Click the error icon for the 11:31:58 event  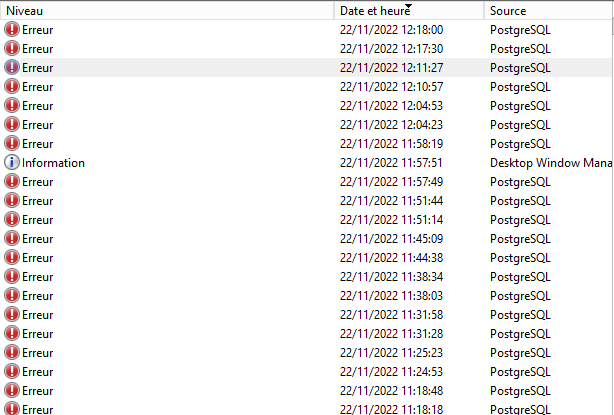click(x=12, y=314)
